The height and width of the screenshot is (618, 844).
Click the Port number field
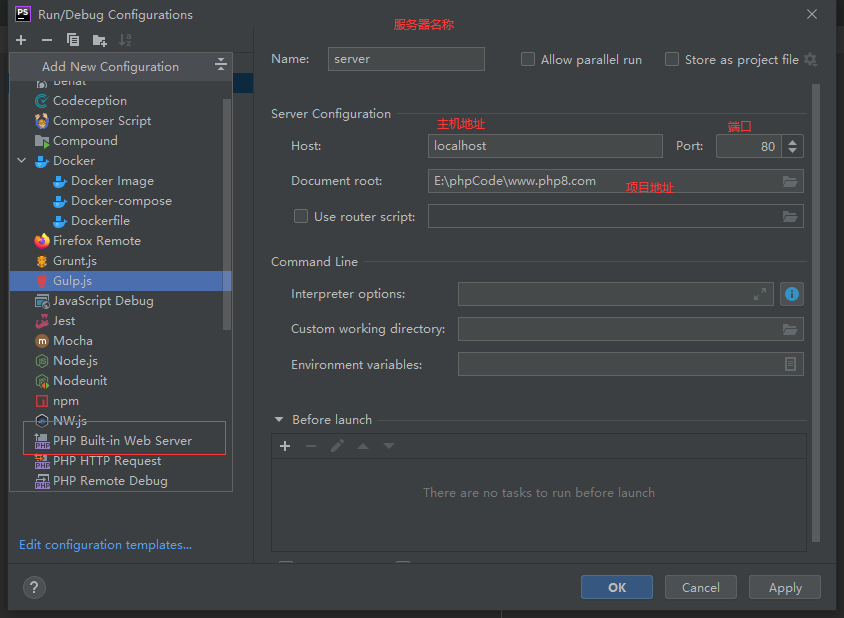(x=748, y=146)
